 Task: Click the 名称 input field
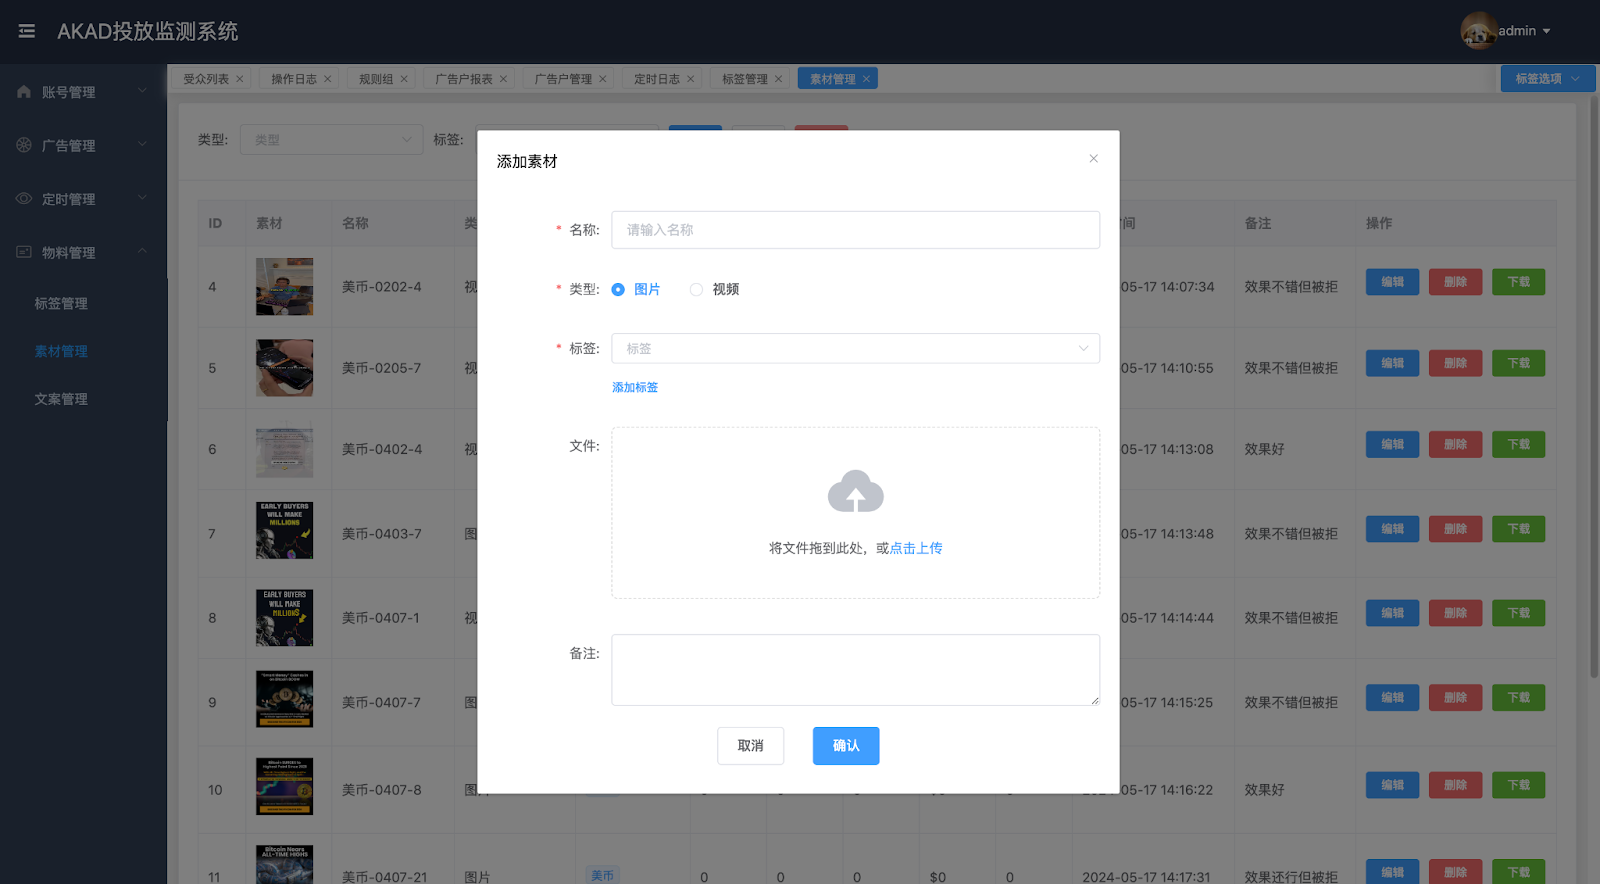coord(855,230)
